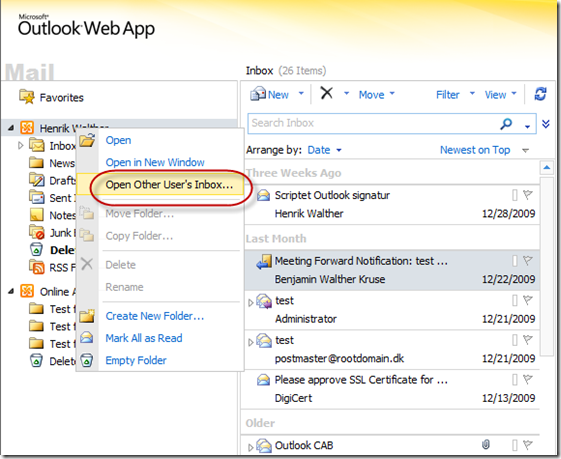The image size is (561, 459).
Task: Expand the test conversation from Administrator
Action: click(x=250, y=303)
